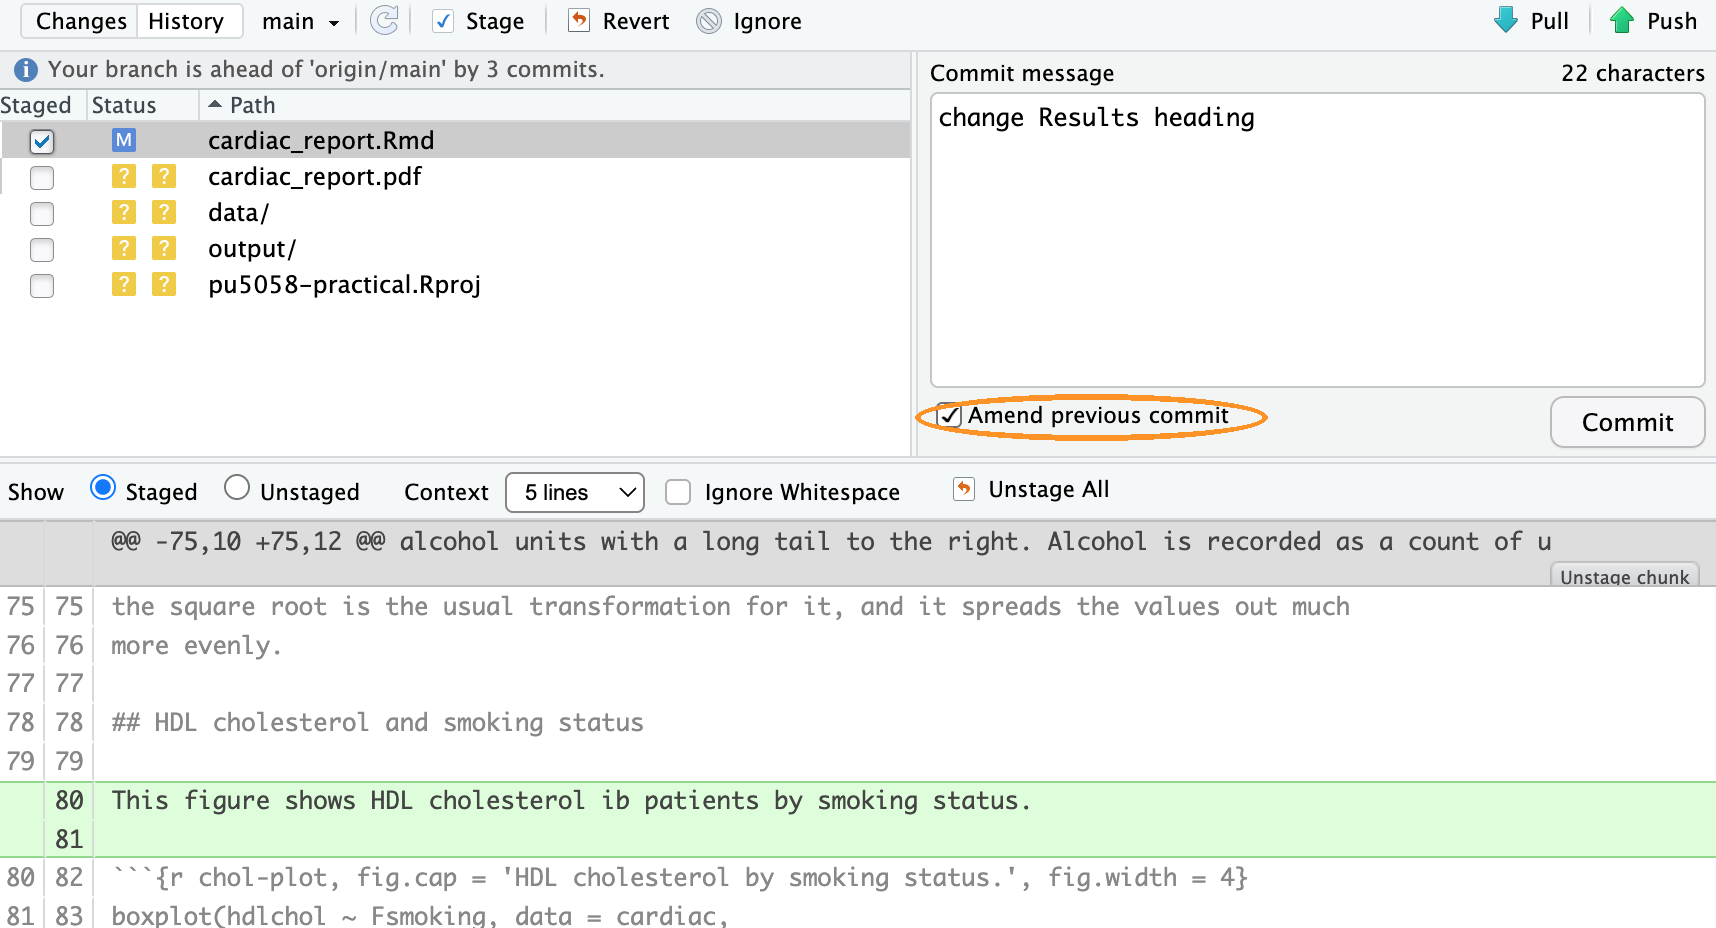
Task: Click the blue info icon beside branch message
Action: point(26,69)
